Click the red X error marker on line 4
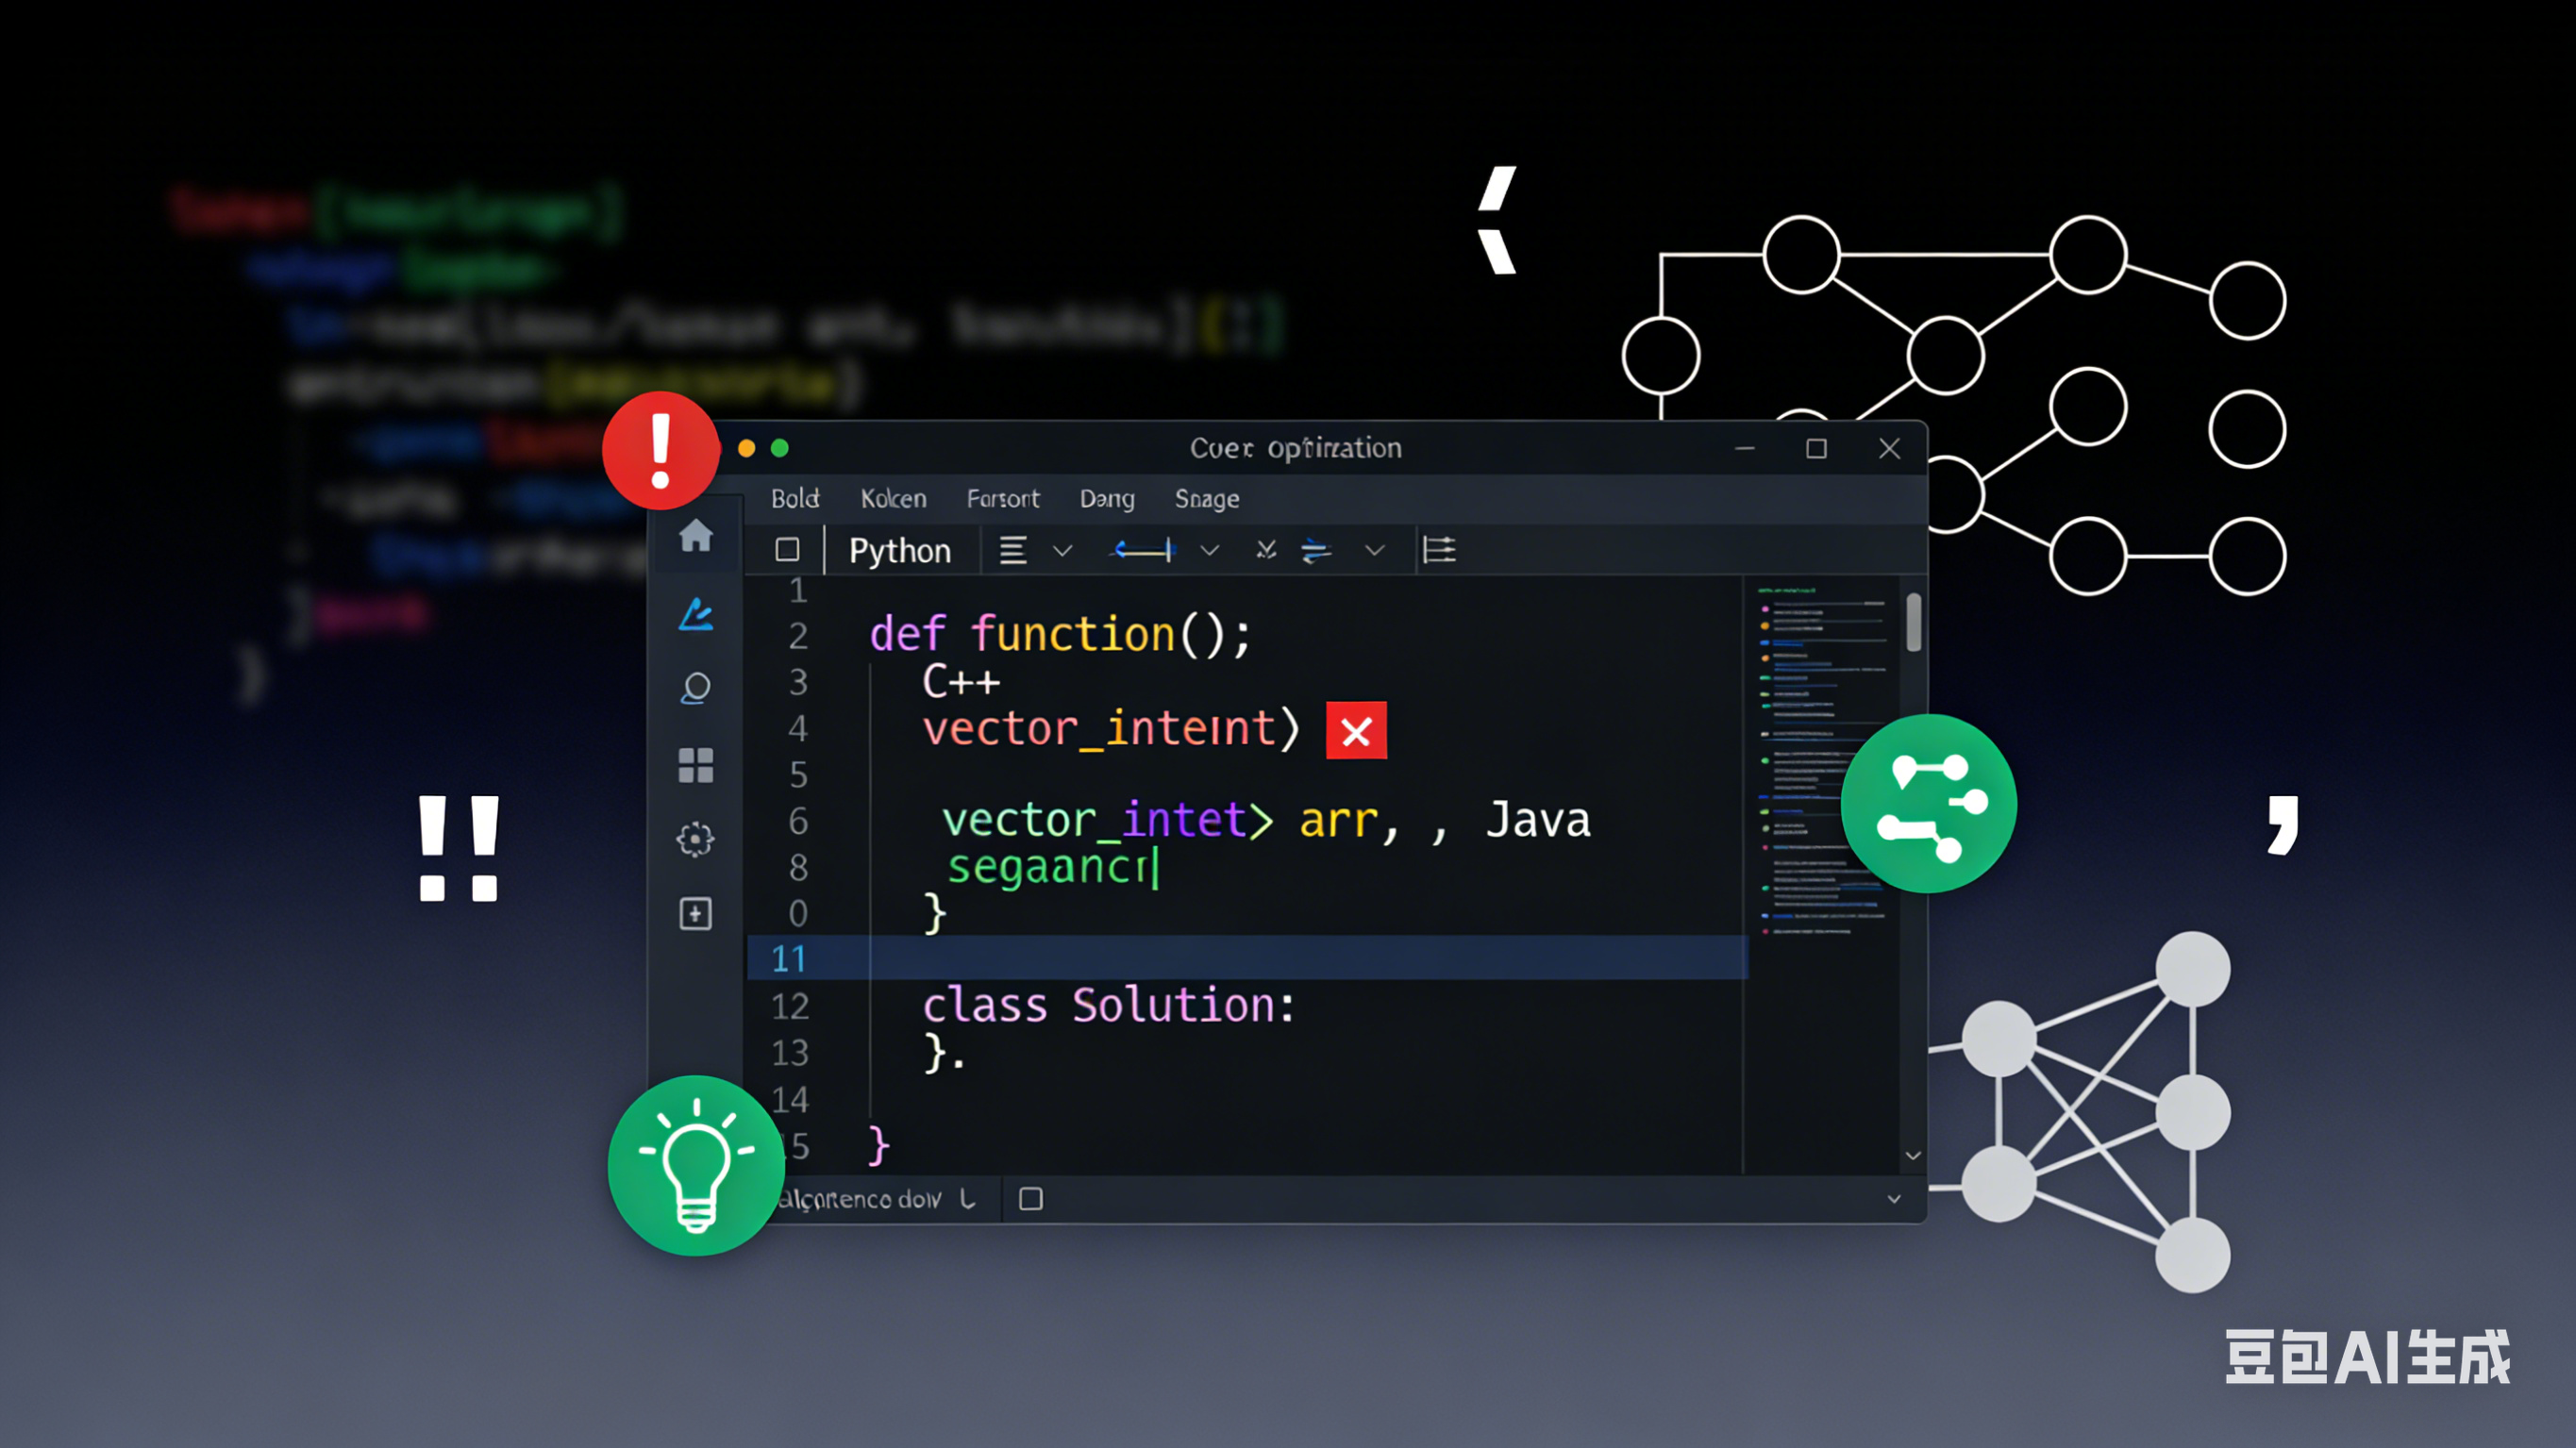 pyautogui.click(x=1355, y=731)
